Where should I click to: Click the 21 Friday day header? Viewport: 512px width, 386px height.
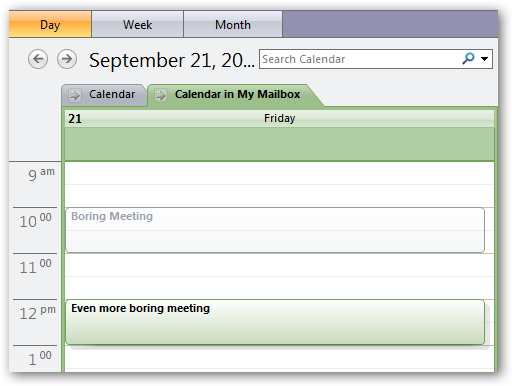point(279,118)
